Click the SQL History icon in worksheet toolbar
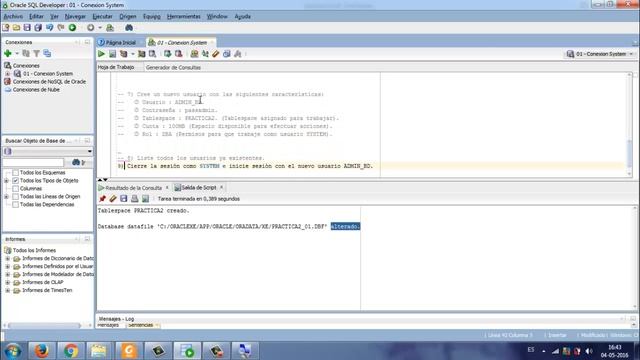The image size is (640, 360). coord(227,54)
